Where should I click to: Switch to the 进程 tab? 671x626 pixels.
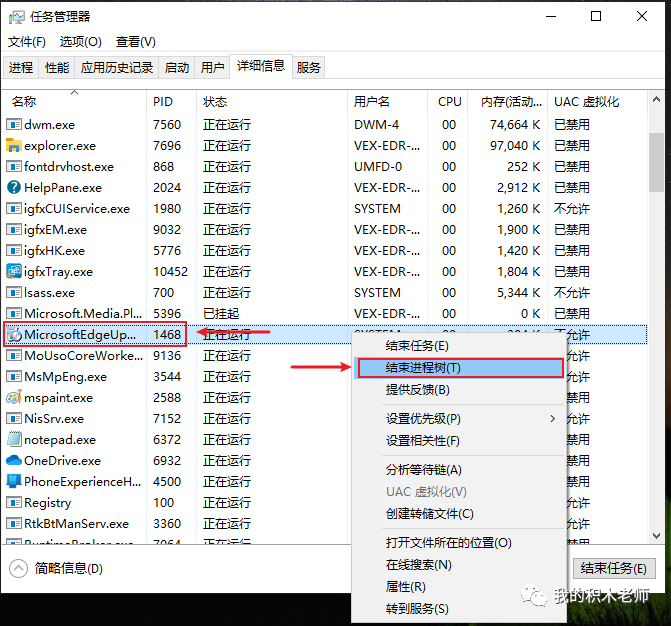[x=21, y=67]
